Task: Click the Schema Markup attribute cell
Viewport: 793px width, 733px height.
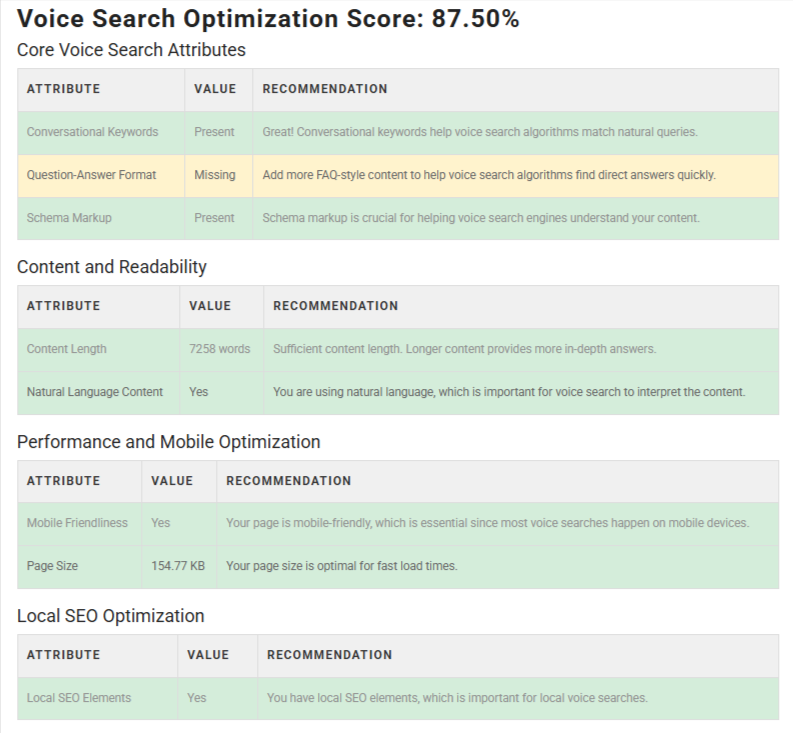Action: (67, 218)
